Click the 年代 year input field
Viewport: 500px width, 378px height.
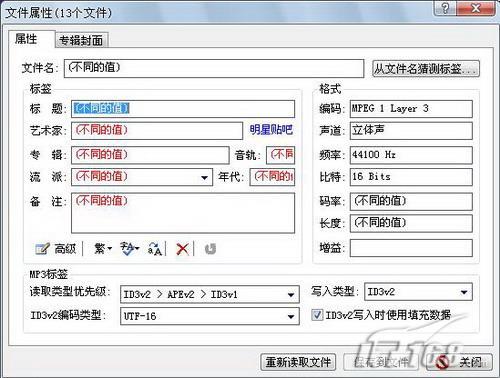(272, 177)
